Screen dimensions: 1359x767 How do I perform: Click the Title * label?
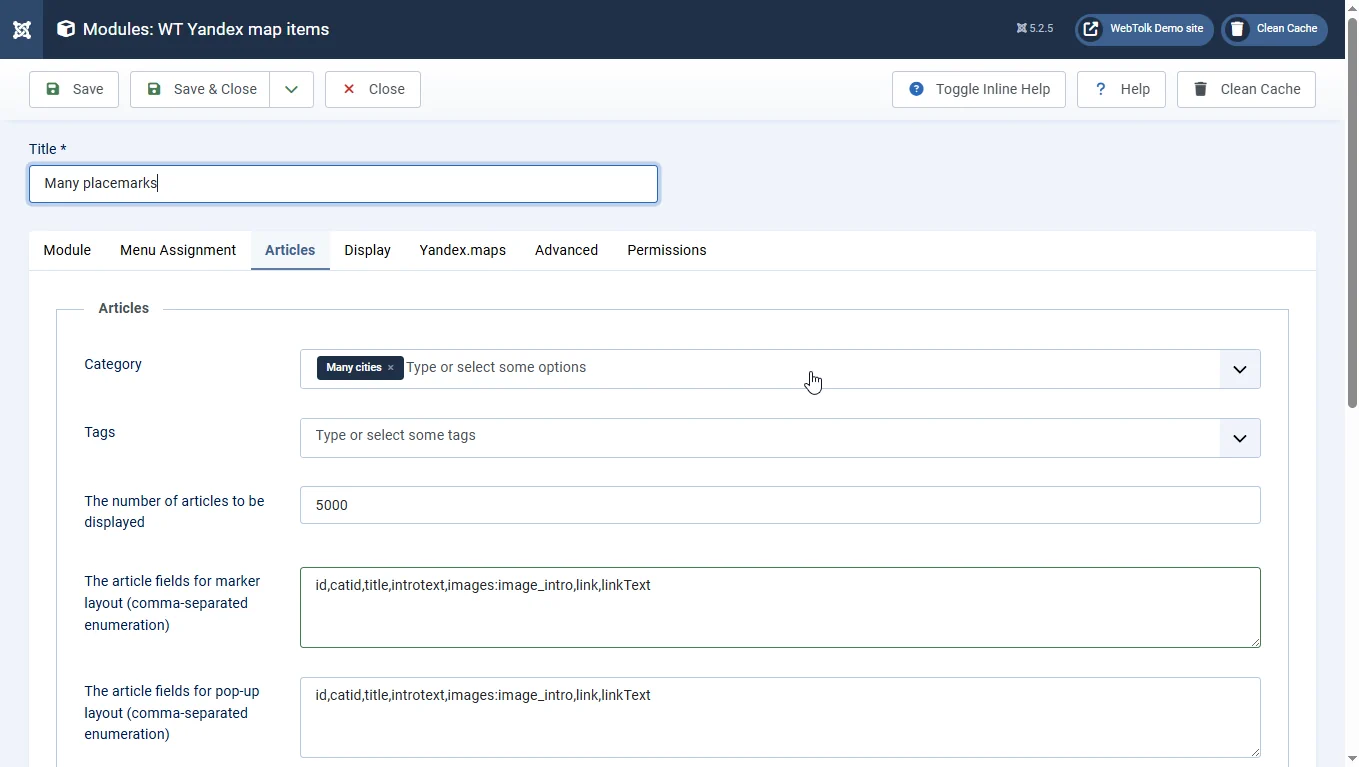tap(48, 149)
